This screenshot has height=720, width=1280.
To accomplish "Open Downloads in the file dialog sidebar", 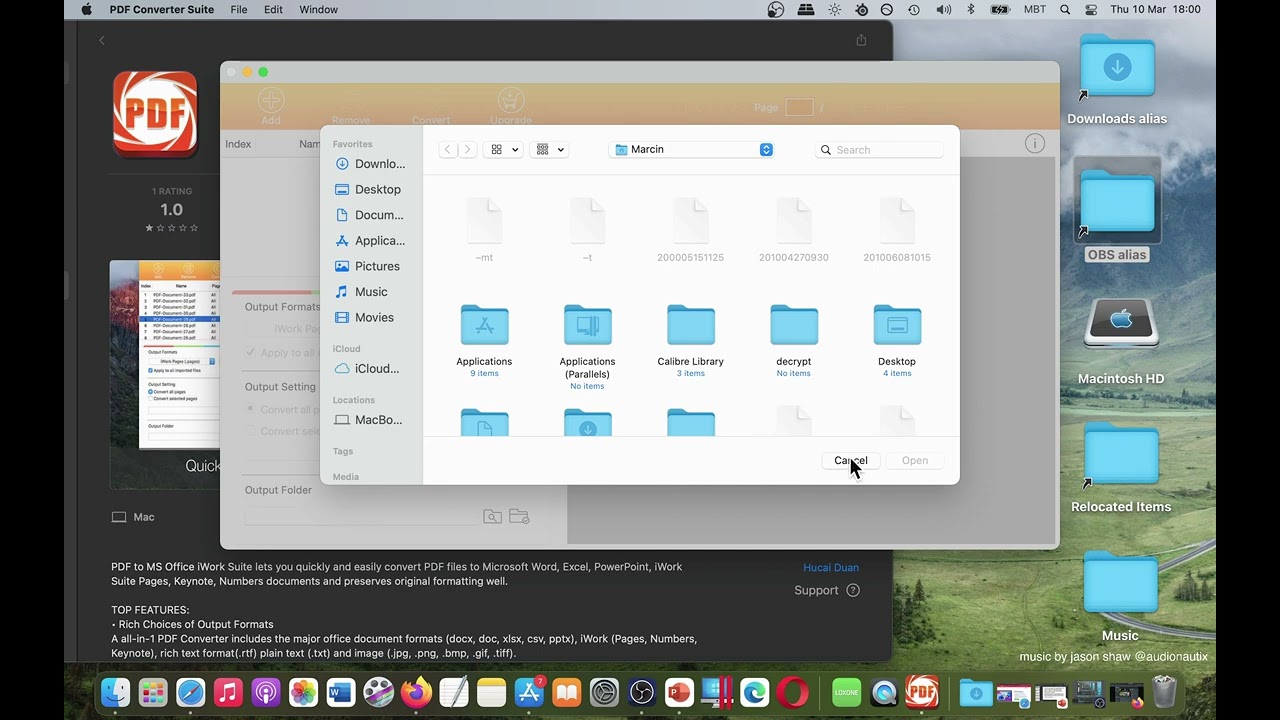I will [370, 164].
